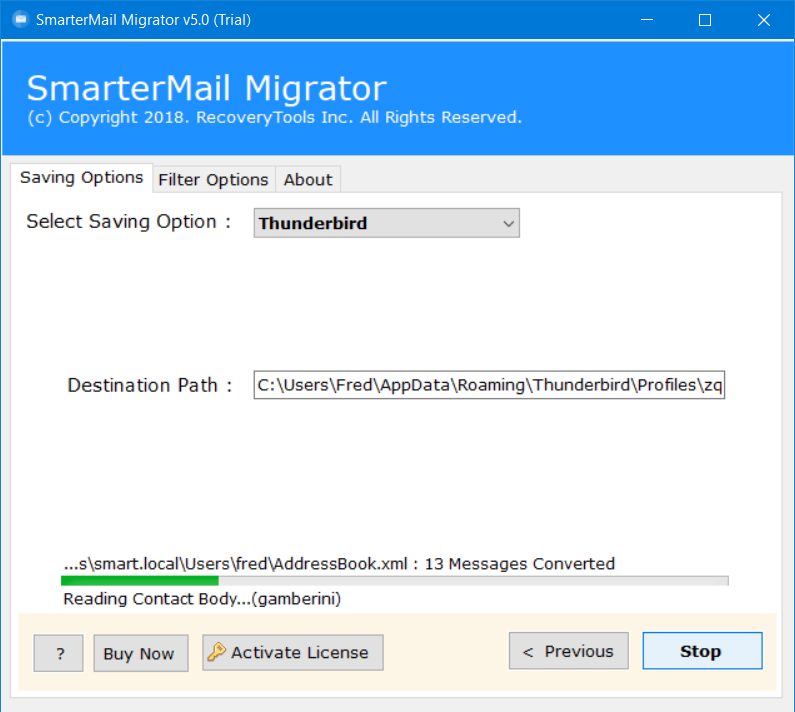795x712 pixels.
Task: Open the Select Saving Option dropdown
Action: 386,223
